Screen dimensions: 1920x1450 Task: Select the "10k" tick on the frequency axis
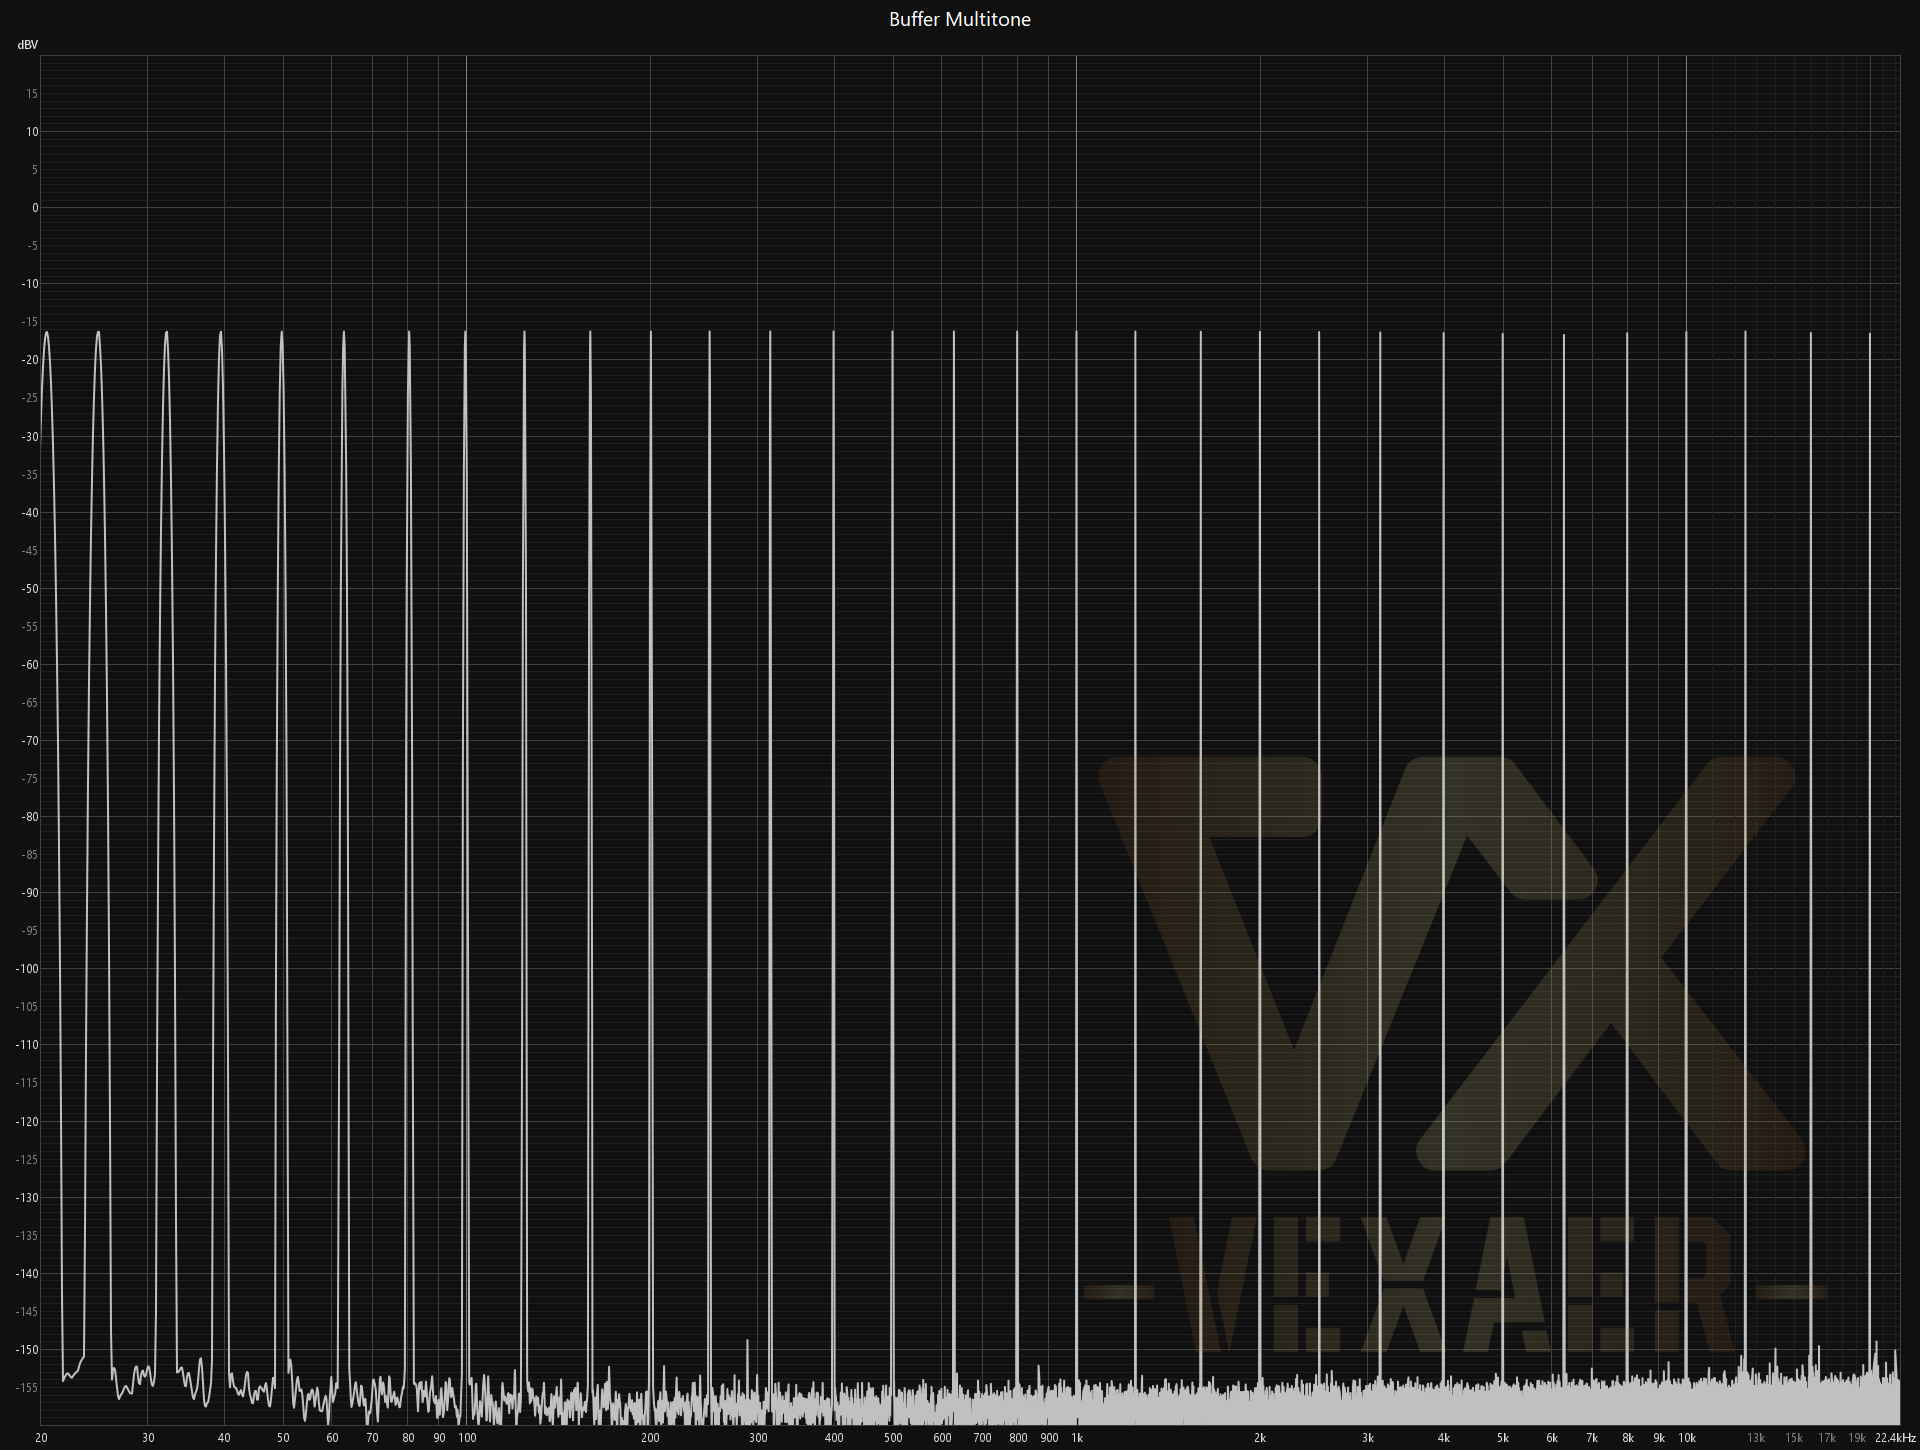coord(1687,1438)
